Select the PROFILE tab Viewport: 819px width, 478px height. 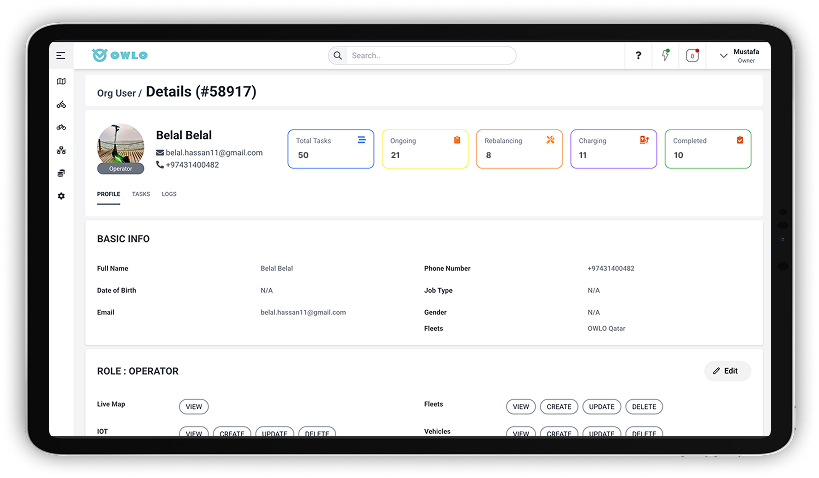click(108, 194)
